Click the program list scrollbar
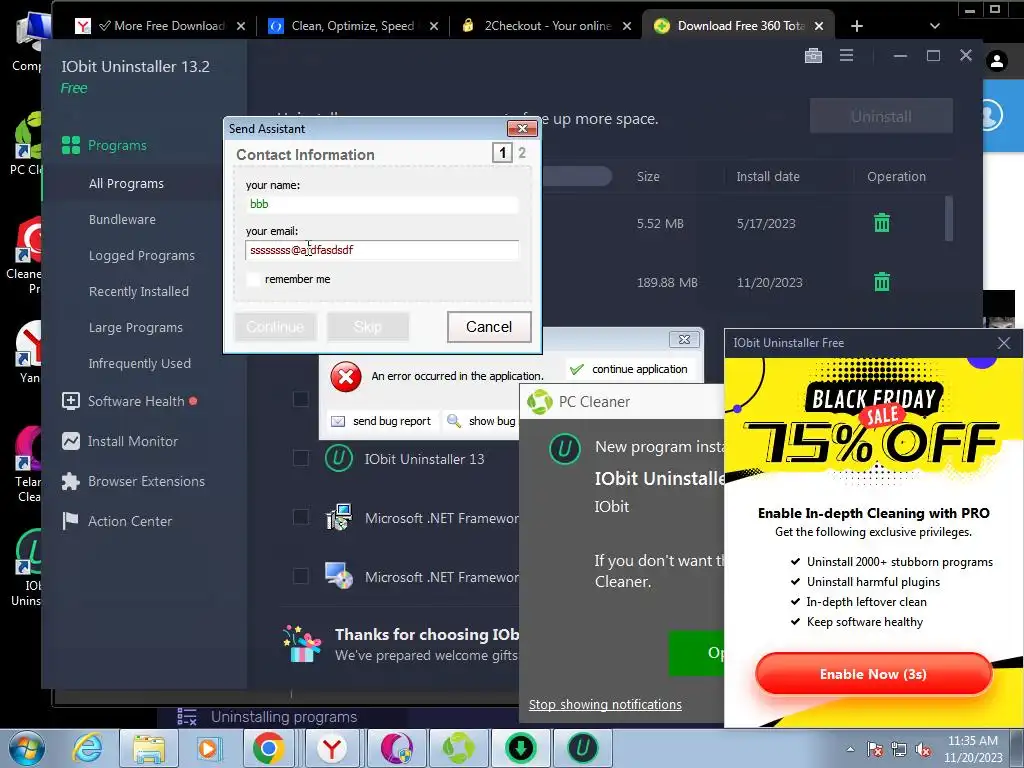The image size is (1024, 768). pyautogui.click(x=949, y=219)
